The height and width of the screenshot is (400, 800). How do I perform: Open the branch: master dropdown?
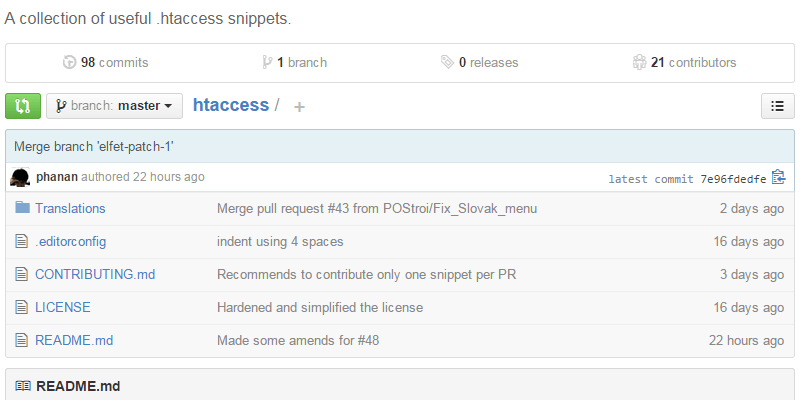tap(114, 106)
